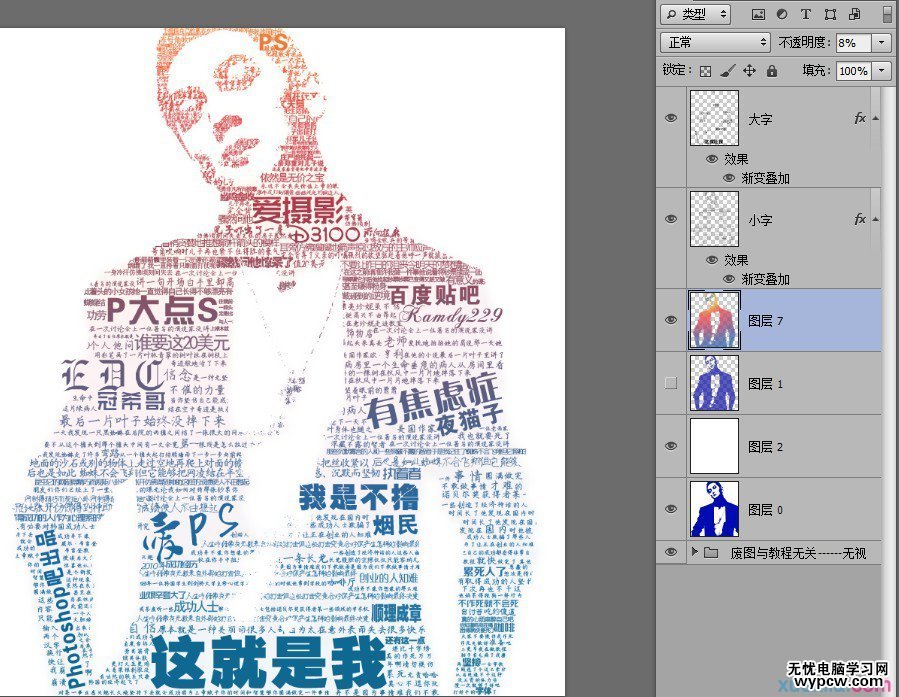
Task: Hide the 大字 layer
Action: click(x=671, y=118)
